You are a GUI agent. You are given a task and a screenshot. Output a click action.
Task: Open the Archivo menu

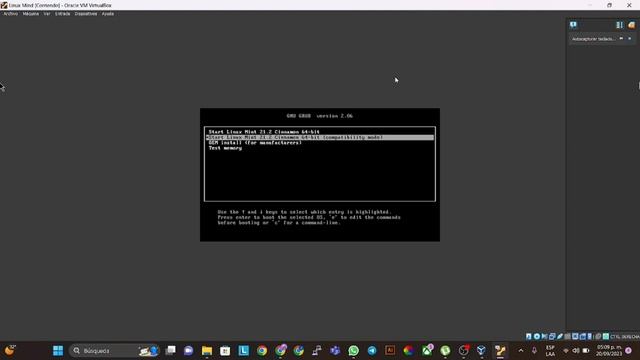click(x=11, y=14)
